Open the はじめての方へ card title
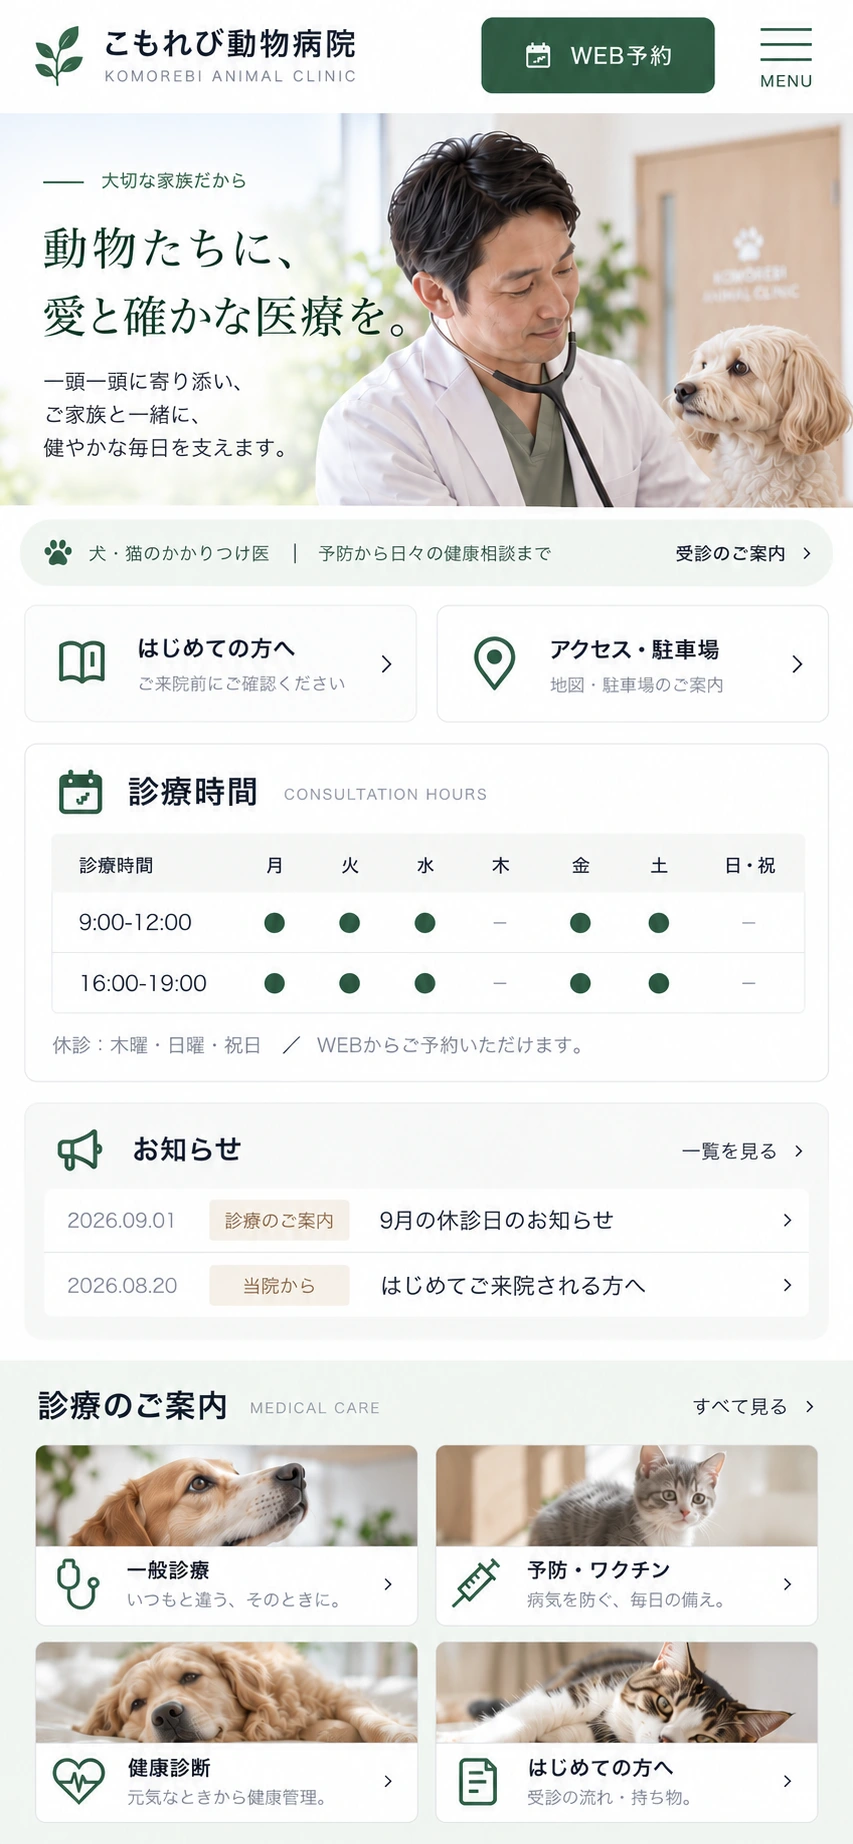Viewport: 853px width, 1844px height. [x=216, y=648]
